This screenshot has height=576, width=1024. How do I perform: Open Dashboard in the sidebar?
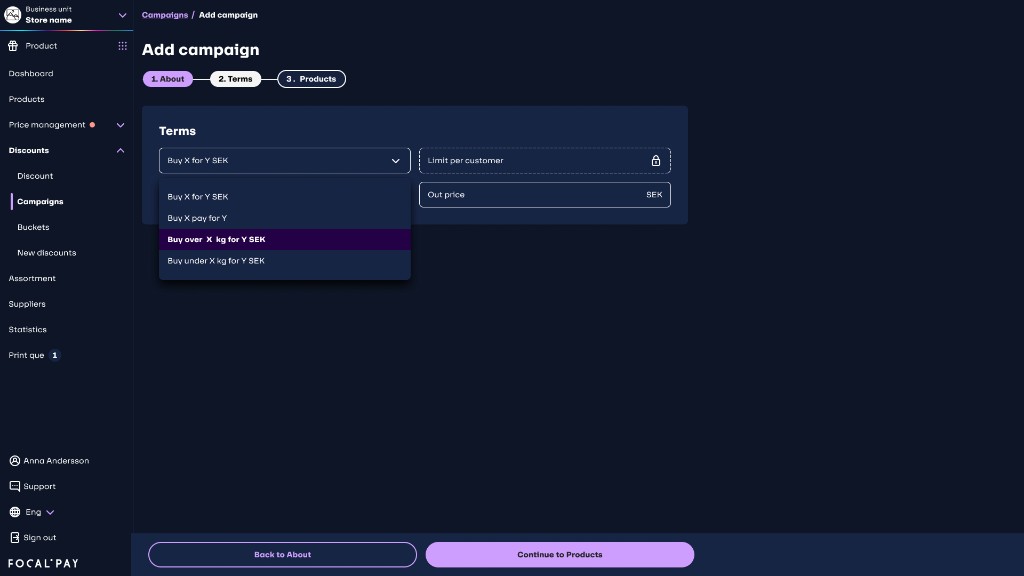coord(31,74)
